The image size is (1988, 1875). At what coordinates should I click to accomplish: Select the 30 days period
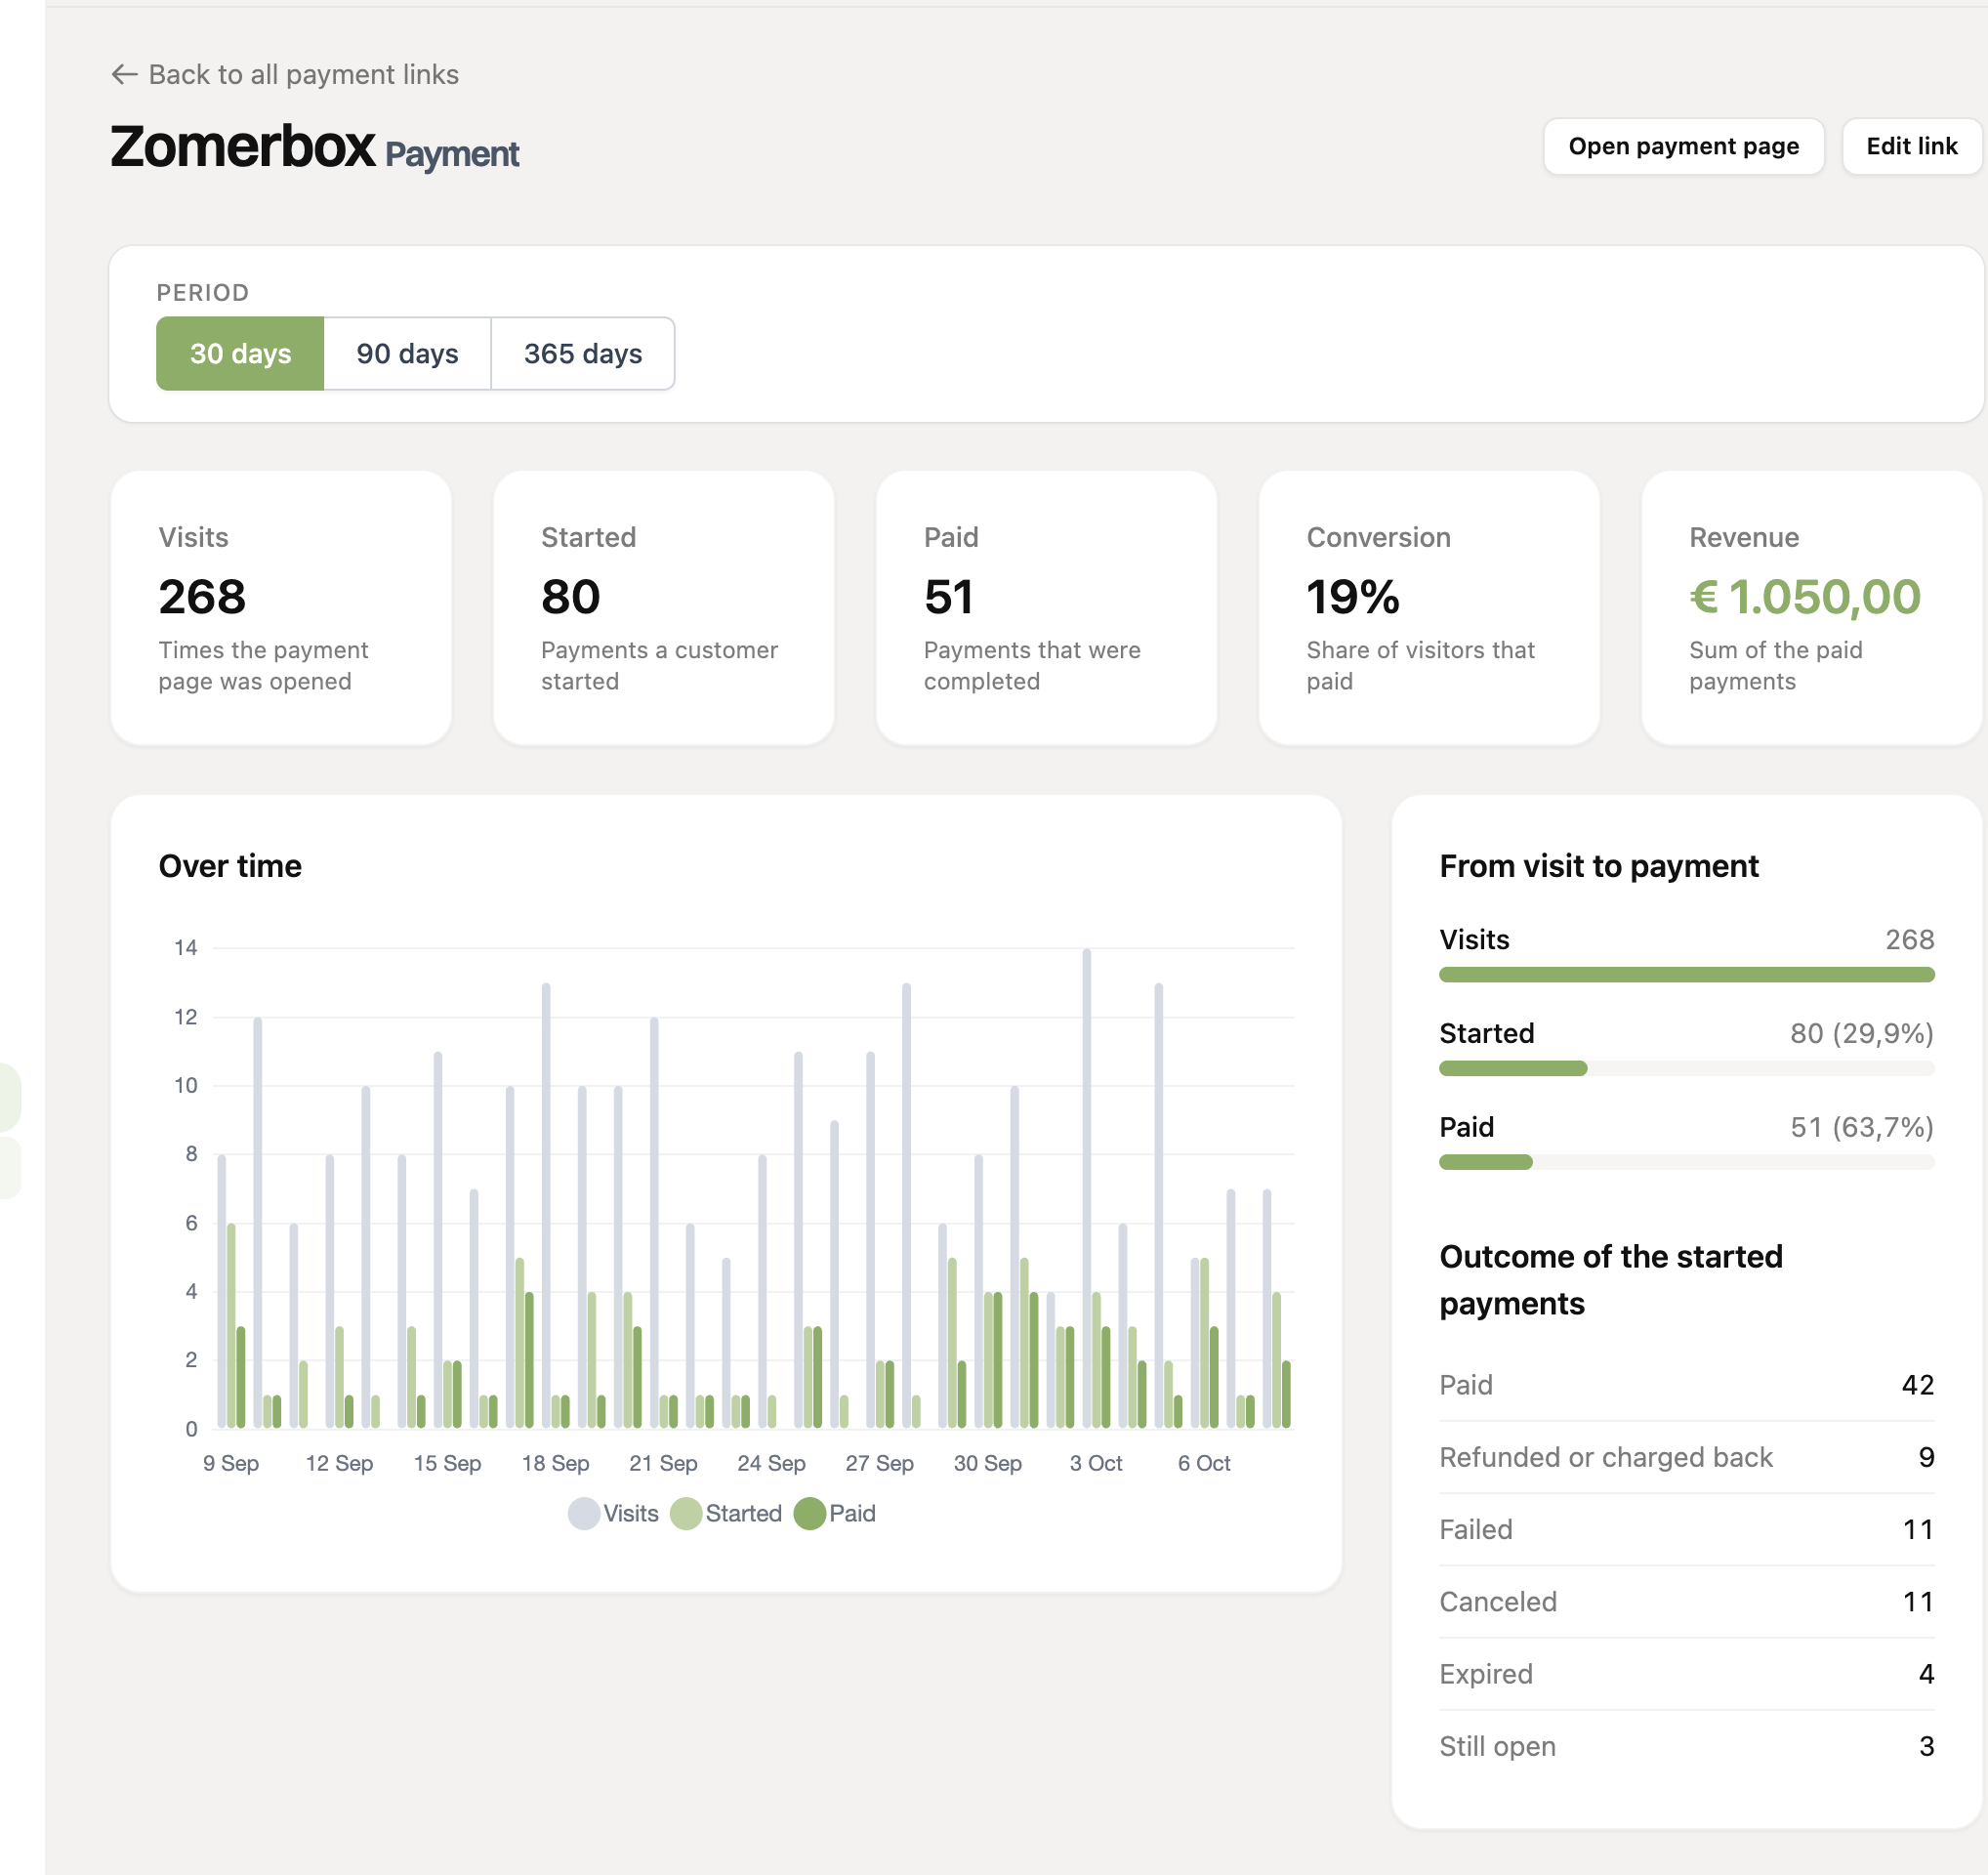pos(240,353)
